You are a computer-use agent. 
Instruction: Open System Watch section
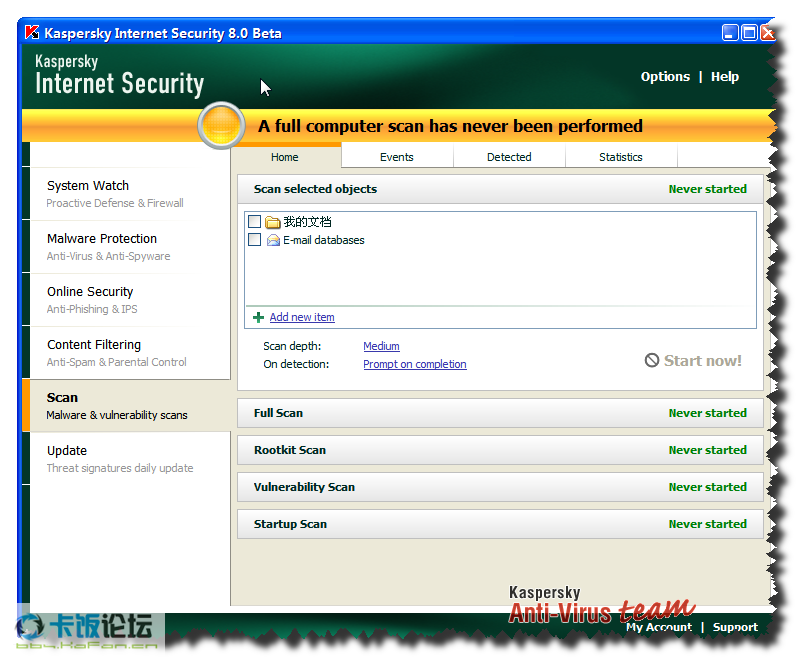pyautogui.click(x=128, y=194)
